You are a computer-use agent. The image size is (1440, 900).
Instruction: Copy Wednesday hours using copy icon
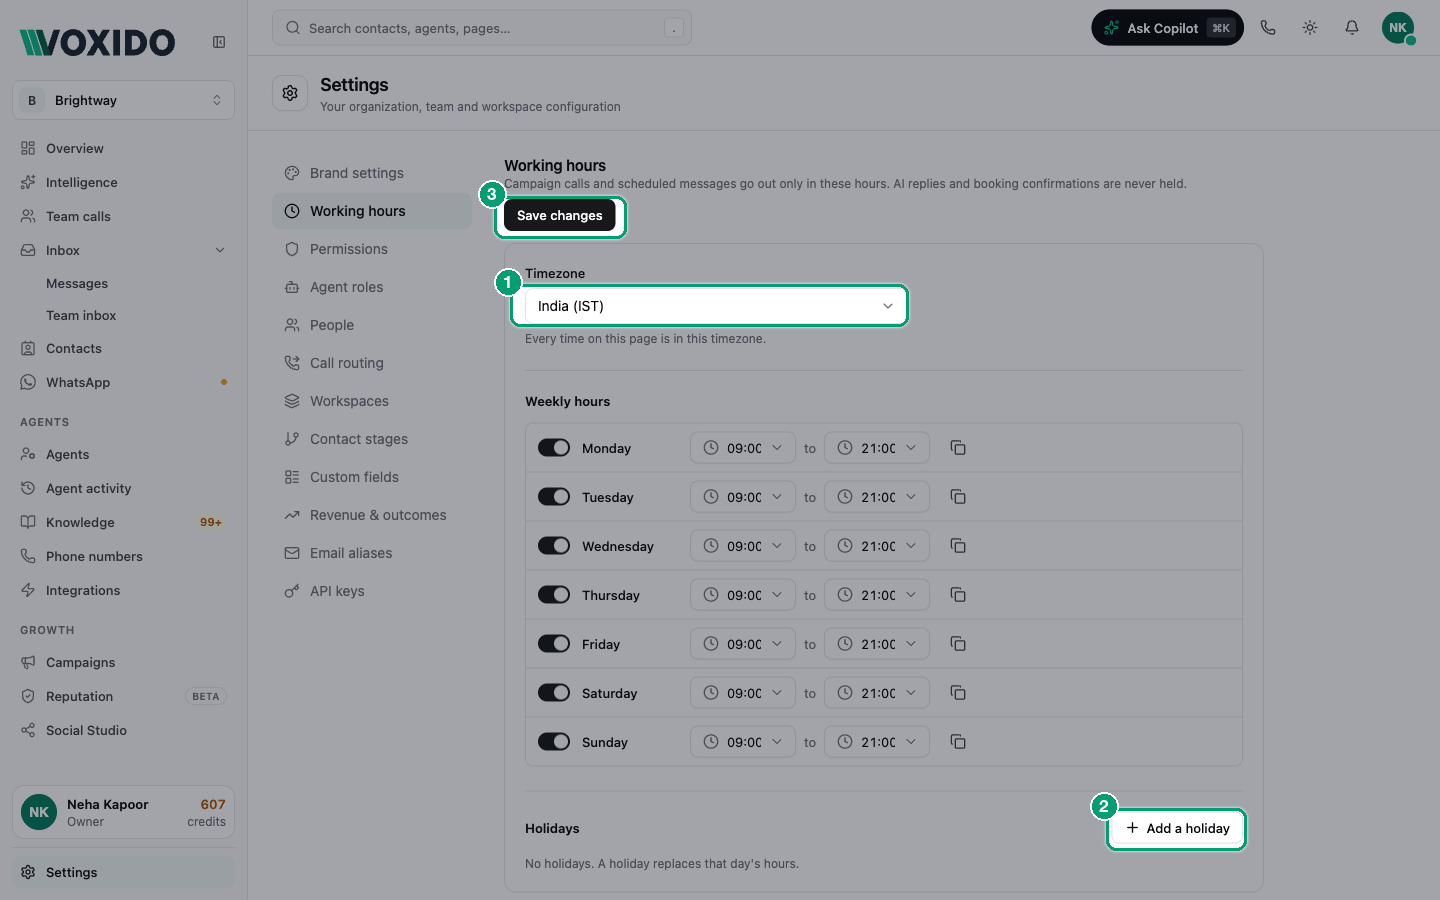tap(958, 546)
